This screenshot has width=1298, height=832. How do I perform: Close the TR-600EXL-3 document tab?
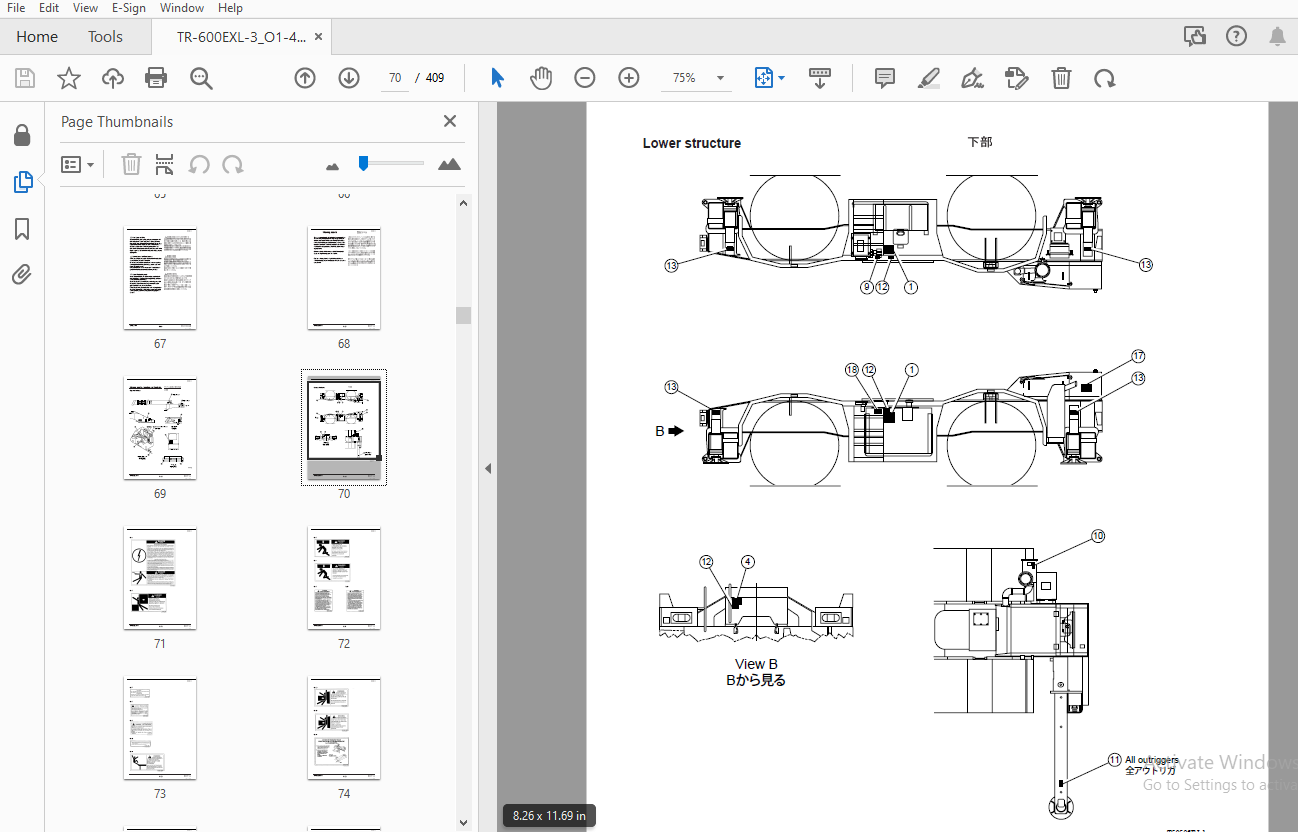(x=318, y=37)
